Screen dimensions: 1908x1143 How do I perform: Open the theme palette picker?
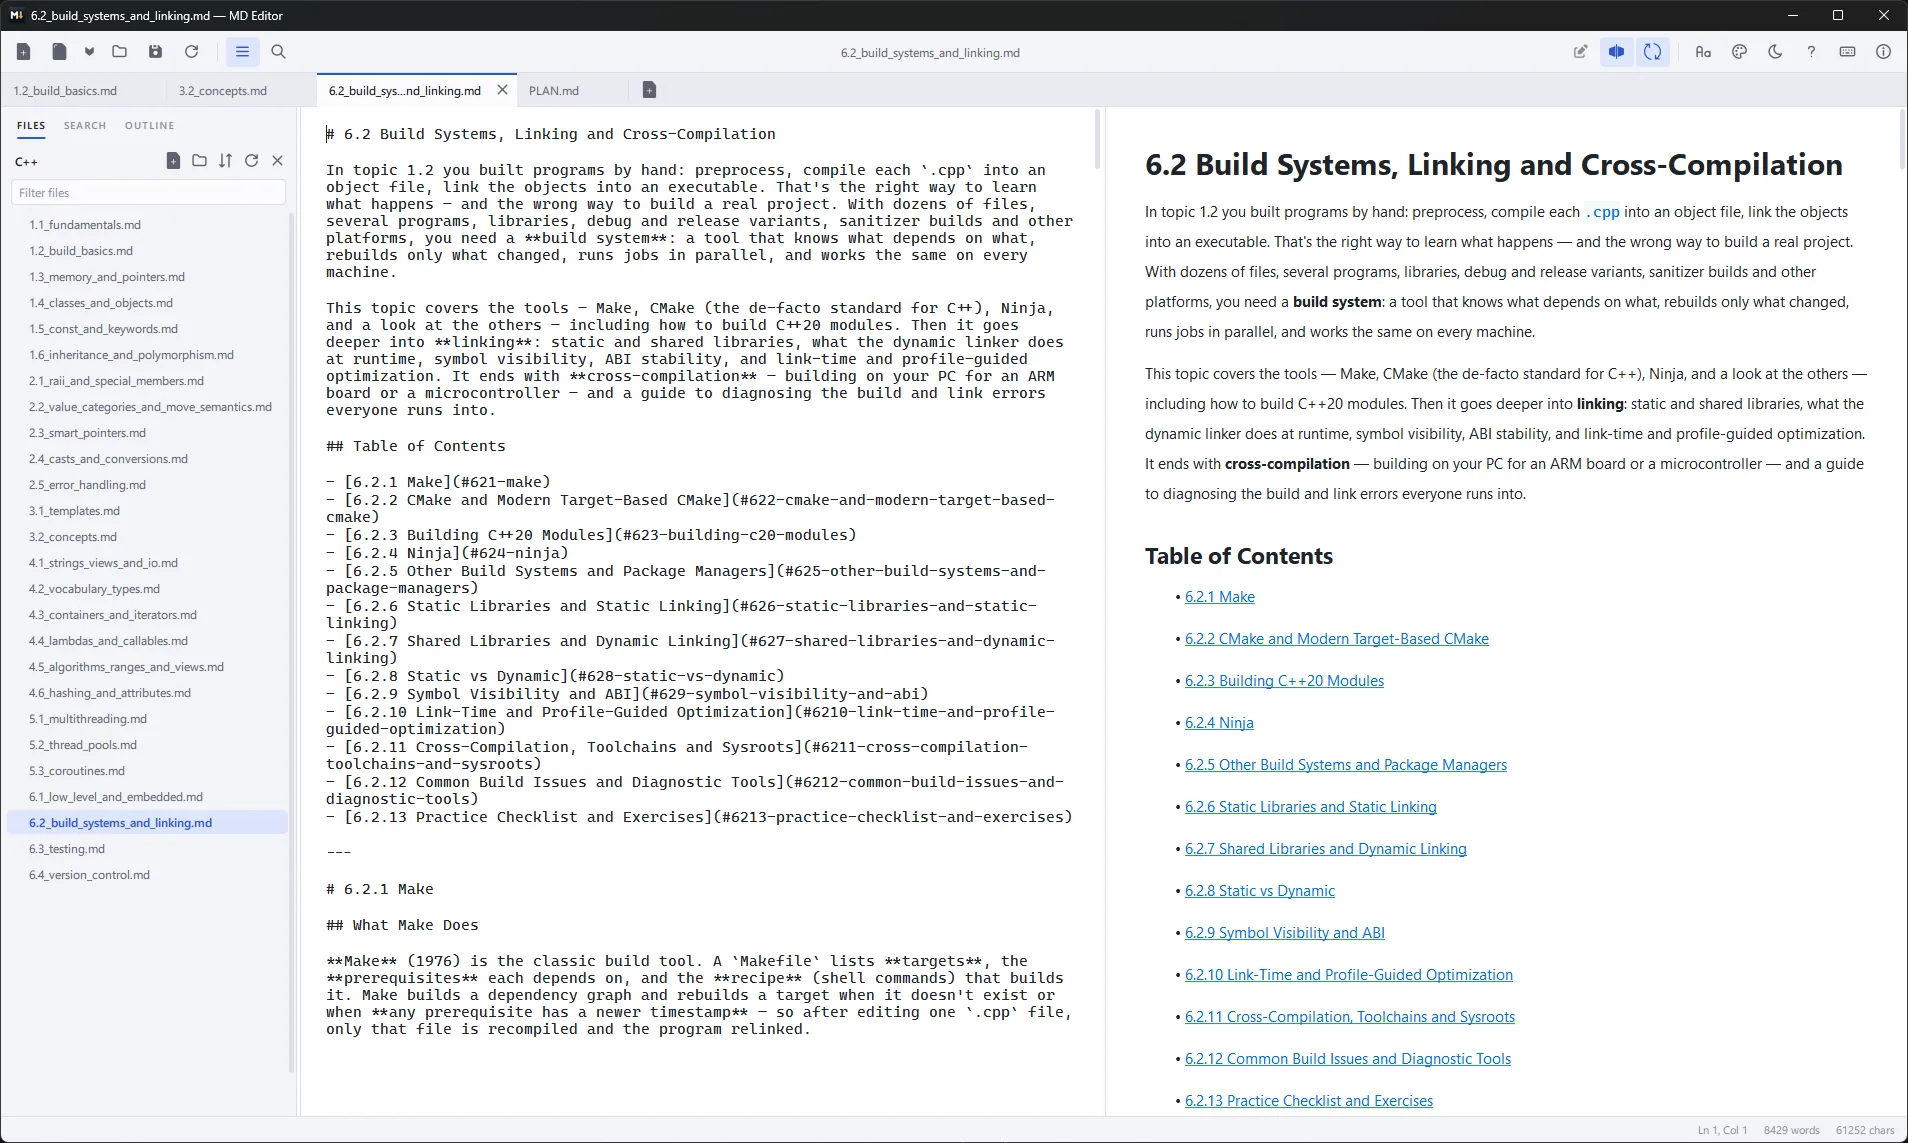point(1739,52)
